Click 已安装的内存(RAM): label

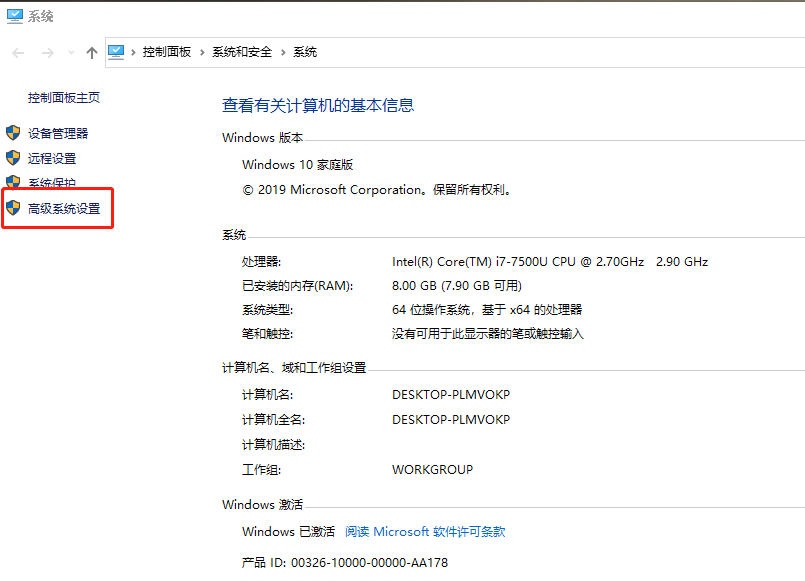298,286
